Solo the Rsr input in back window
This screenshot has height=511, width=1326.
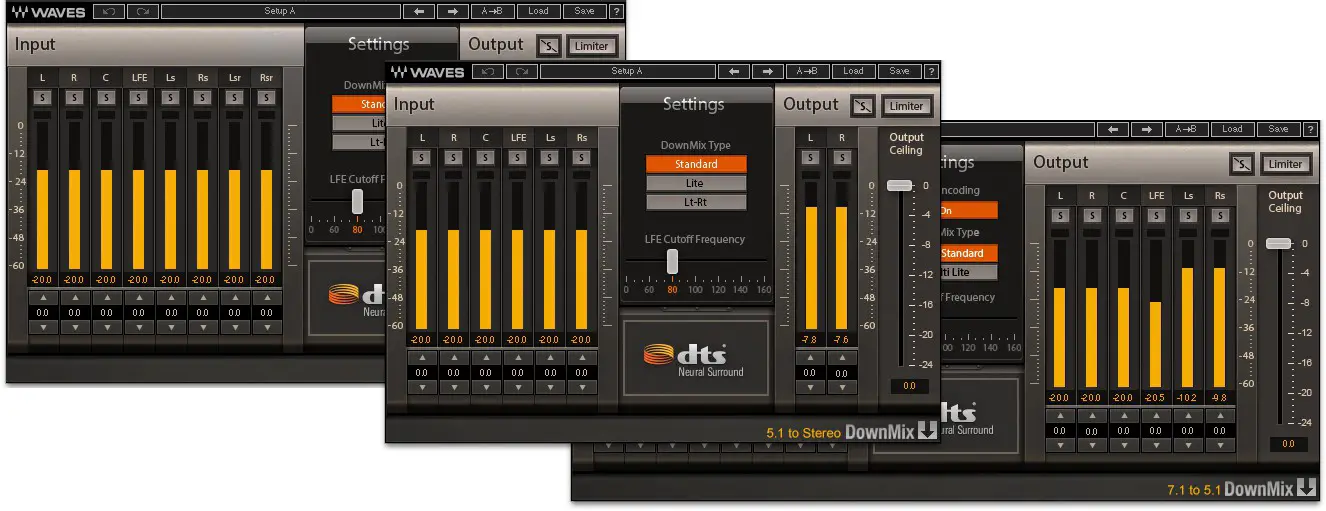266,98
